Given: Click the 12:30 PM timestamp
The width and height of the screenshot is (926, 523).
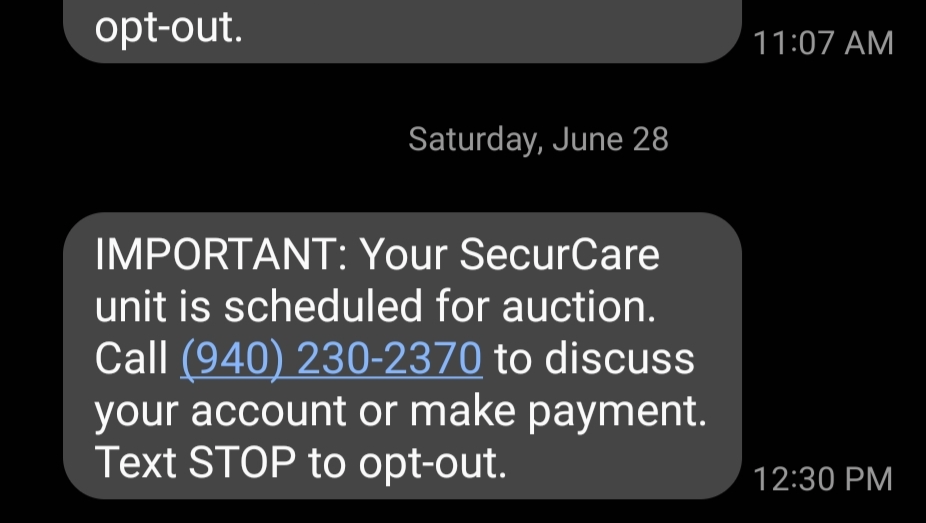Looking at the screenshot, I should tap(822, 479).
